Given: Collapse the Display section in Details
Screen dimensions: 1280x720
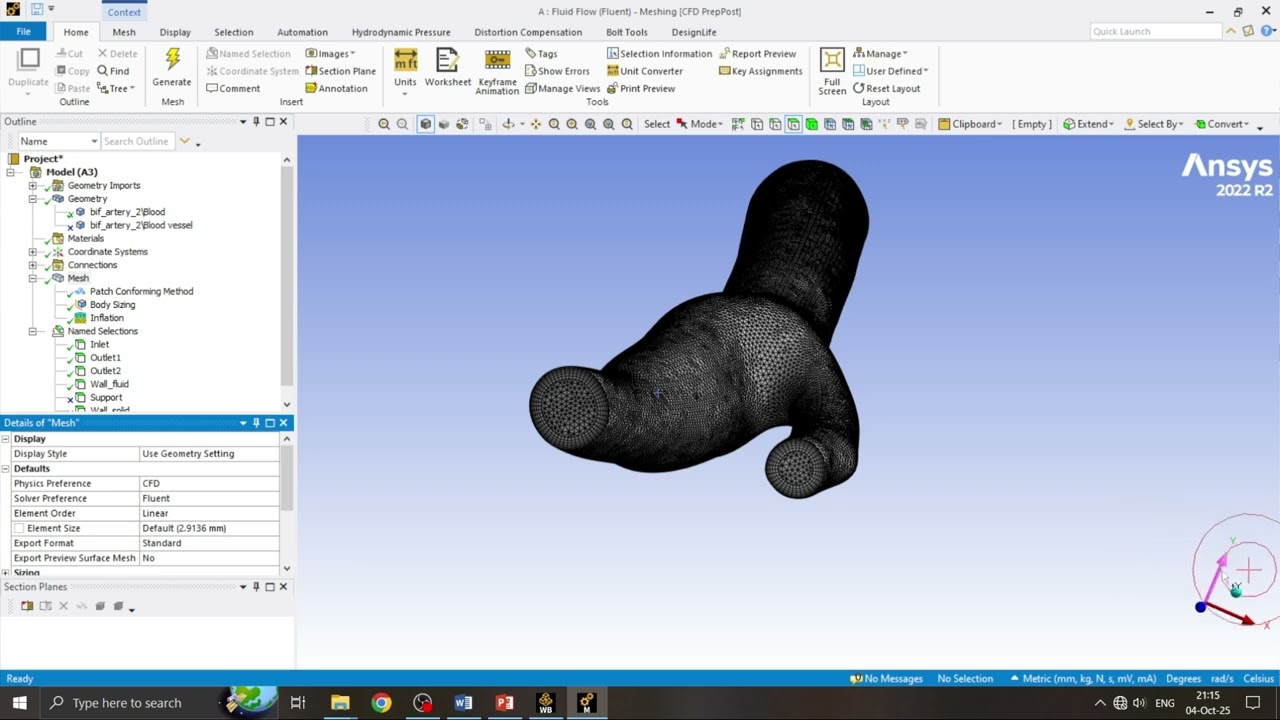Looking at the screenshot, I should tap(6, 439).
